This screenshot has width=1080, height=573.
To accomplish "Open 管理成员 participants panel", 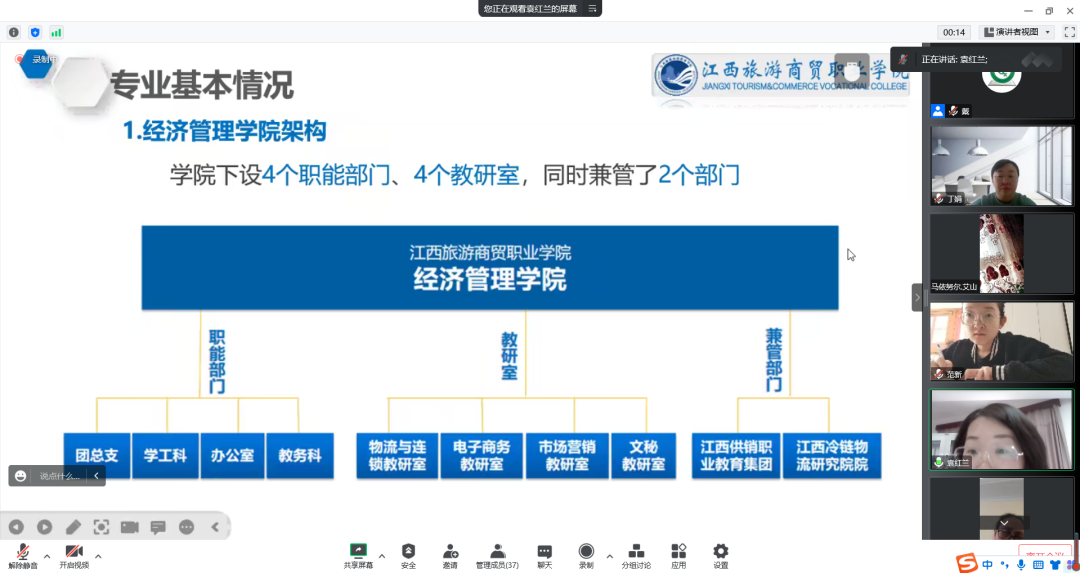I will [x=497, y=555].
